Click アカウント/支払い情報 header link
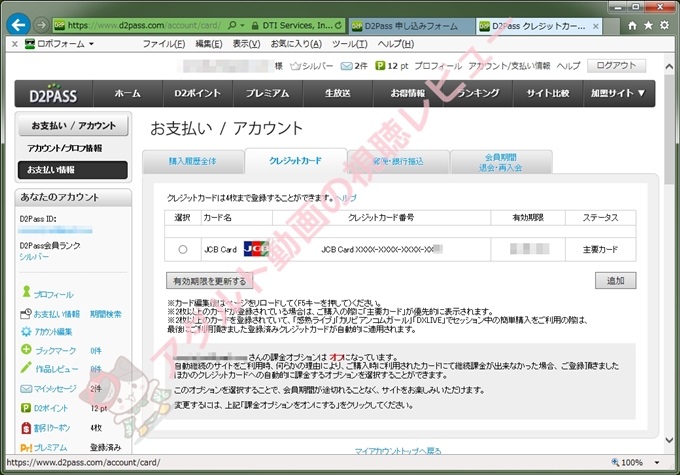Screen dimensions: 680x475 tap(509, 66)
